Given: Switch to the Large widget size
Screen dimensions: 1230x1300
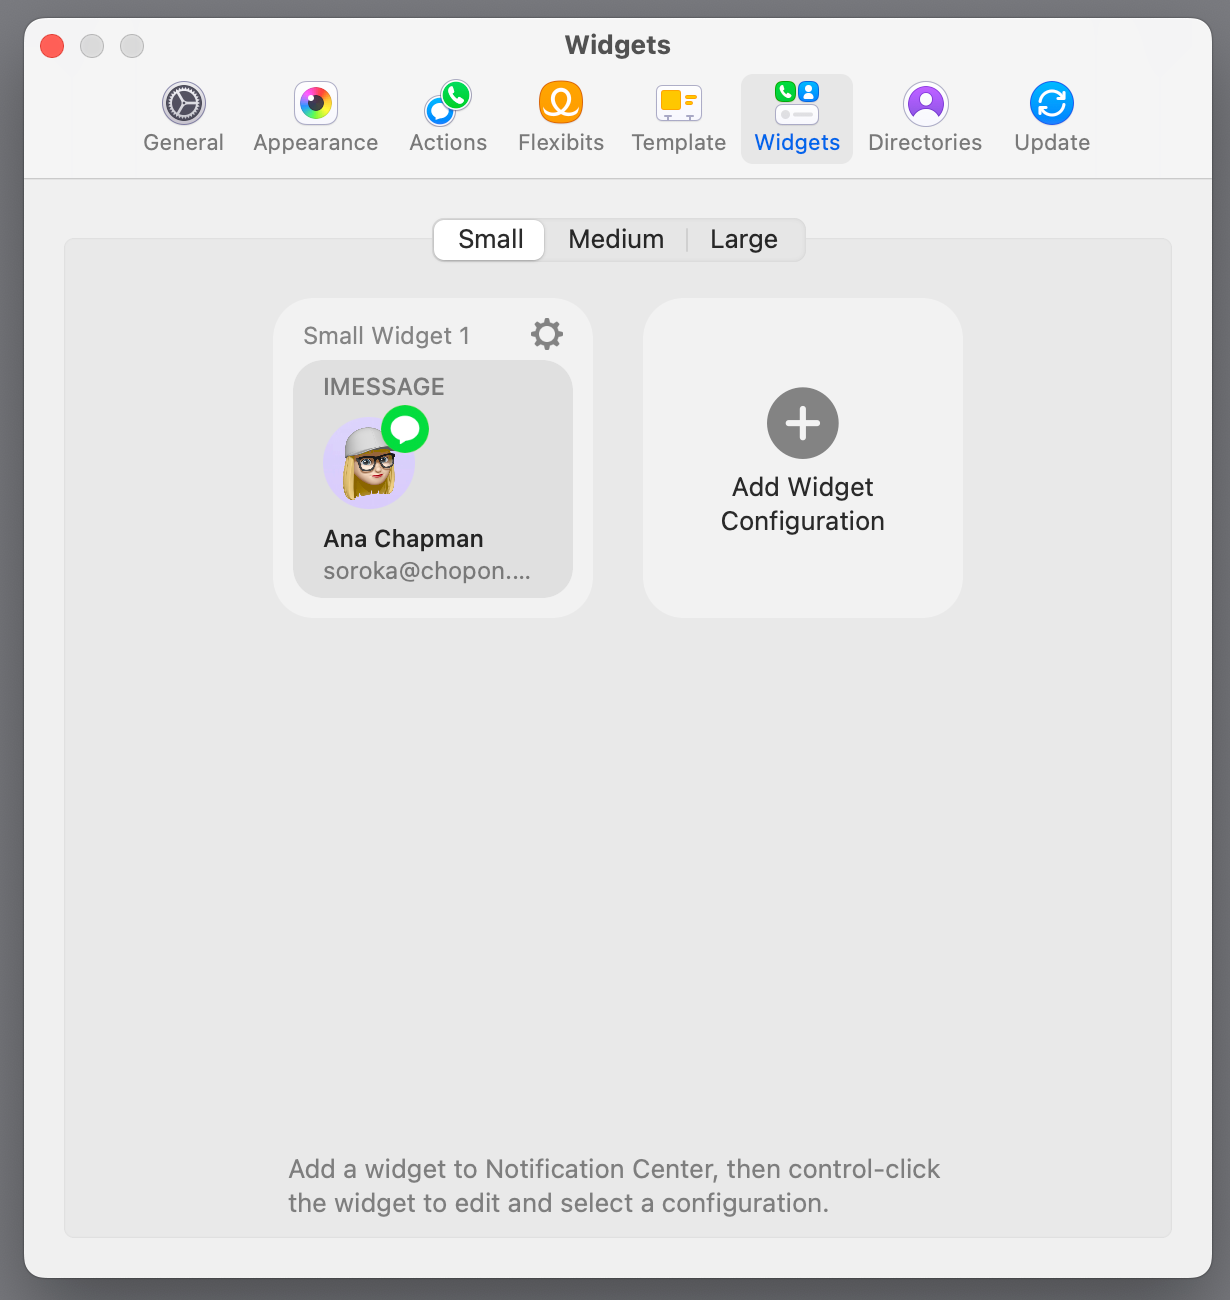Looking at the screenshot, I should [744, 240].
